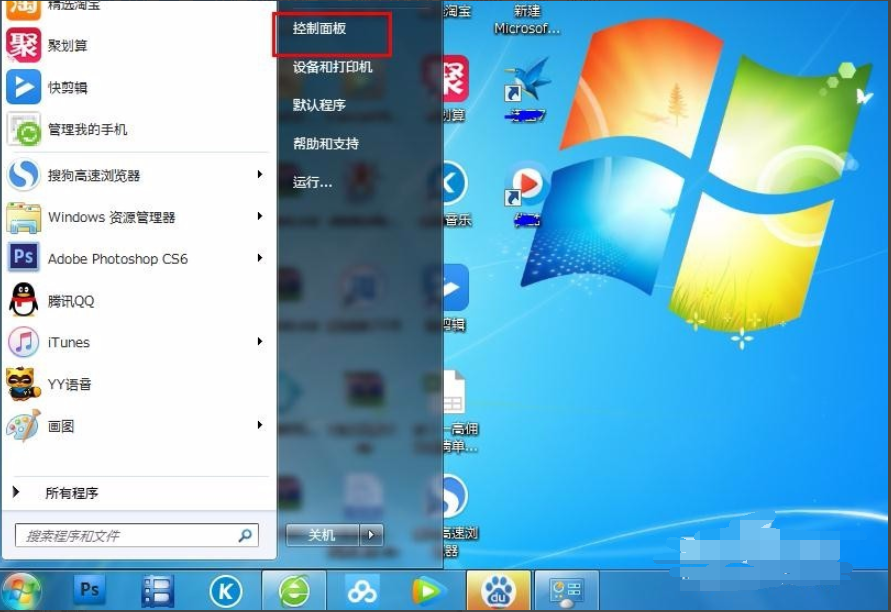Expand the shutdown options arrow
The image size is (891, 612).
tap(371, 535)
